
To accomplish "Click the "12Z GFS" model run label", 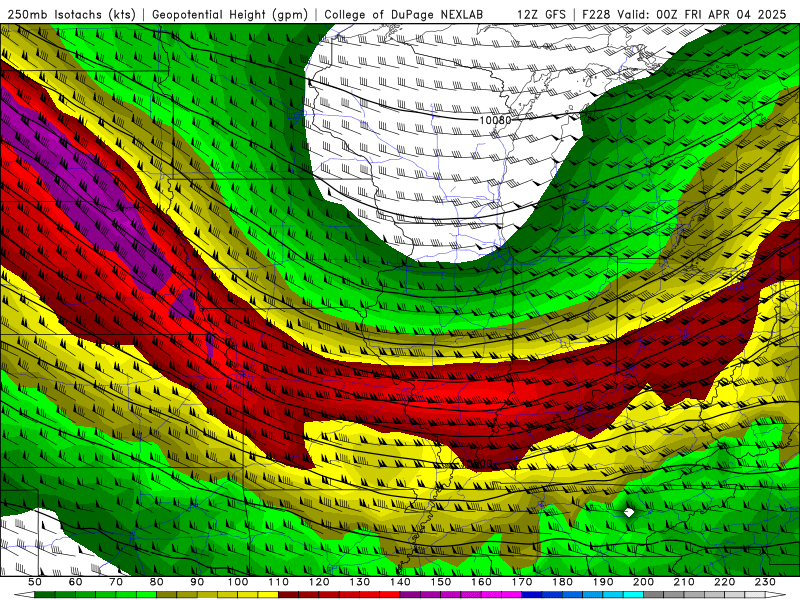I will (x=541, y=14).
